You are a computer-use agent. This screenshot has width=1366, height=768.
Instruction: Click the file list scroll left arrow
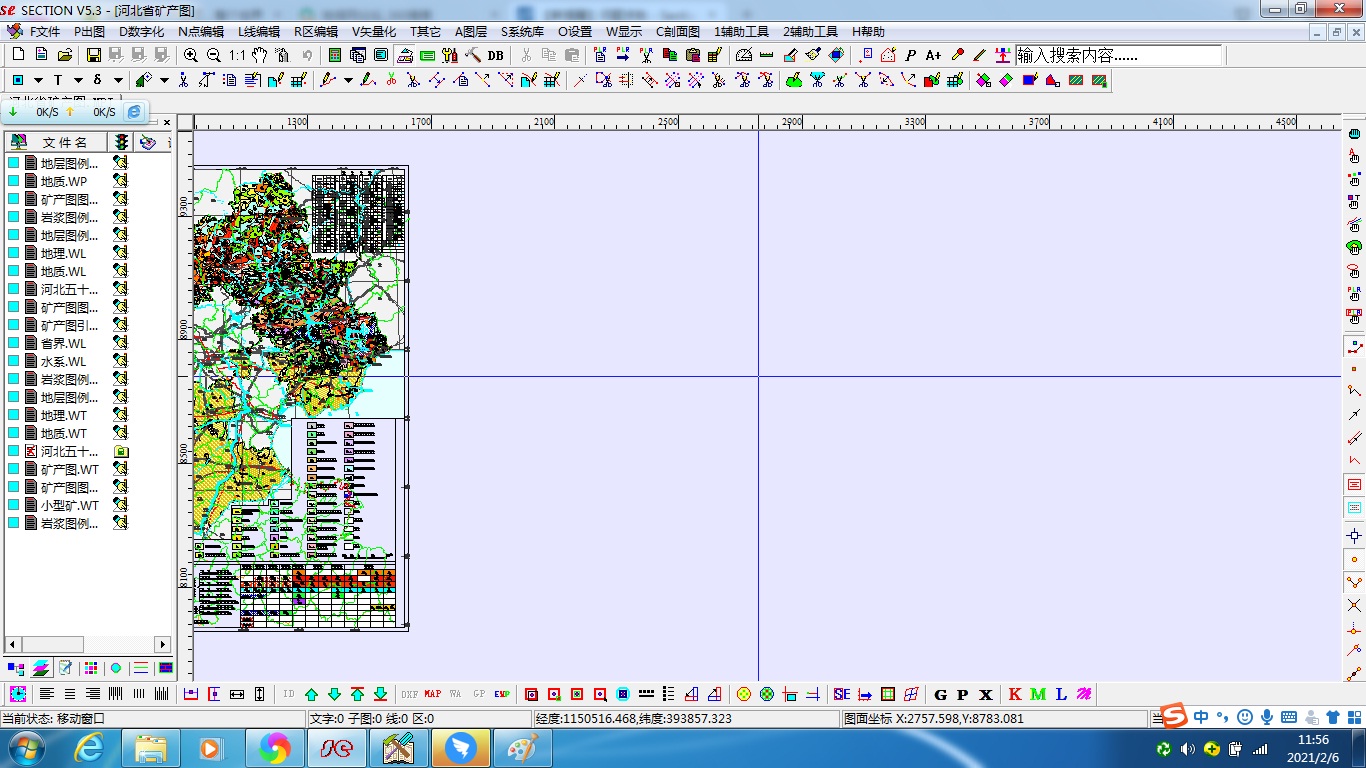tap(13, 644)
